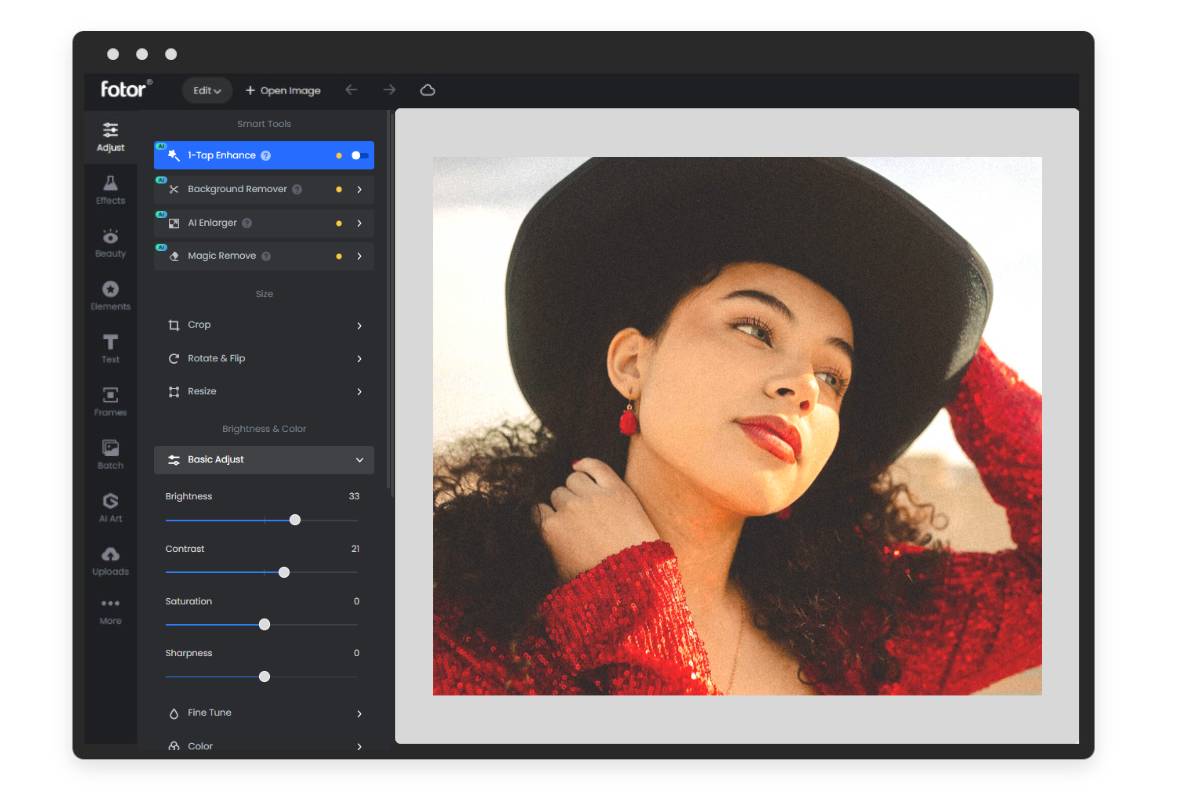Open the Background Remover tool
1200x800 pixels.
[x=264, y=189]
